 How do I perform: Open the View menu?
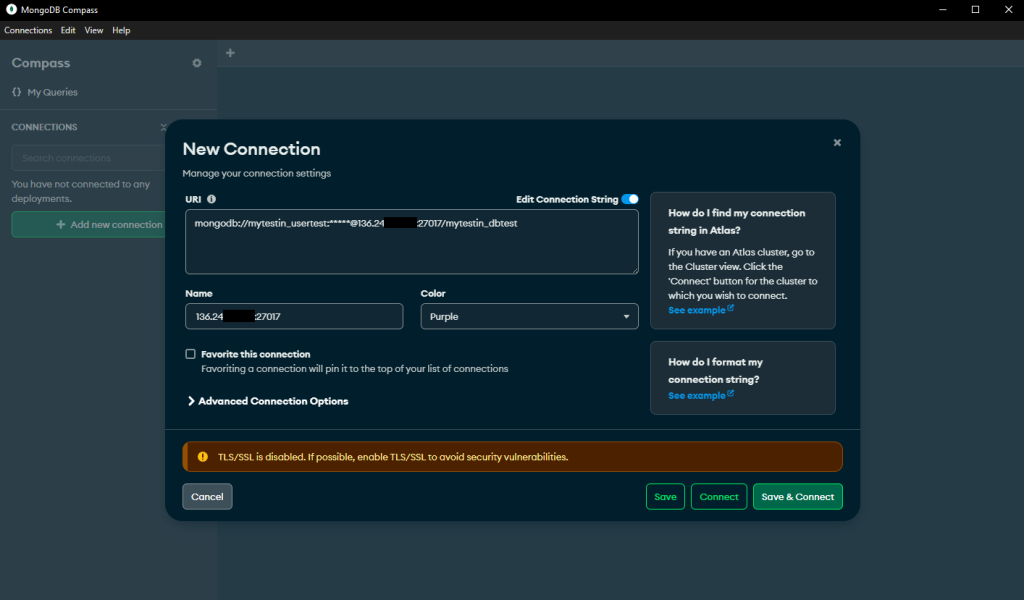(x=94, y=30)
